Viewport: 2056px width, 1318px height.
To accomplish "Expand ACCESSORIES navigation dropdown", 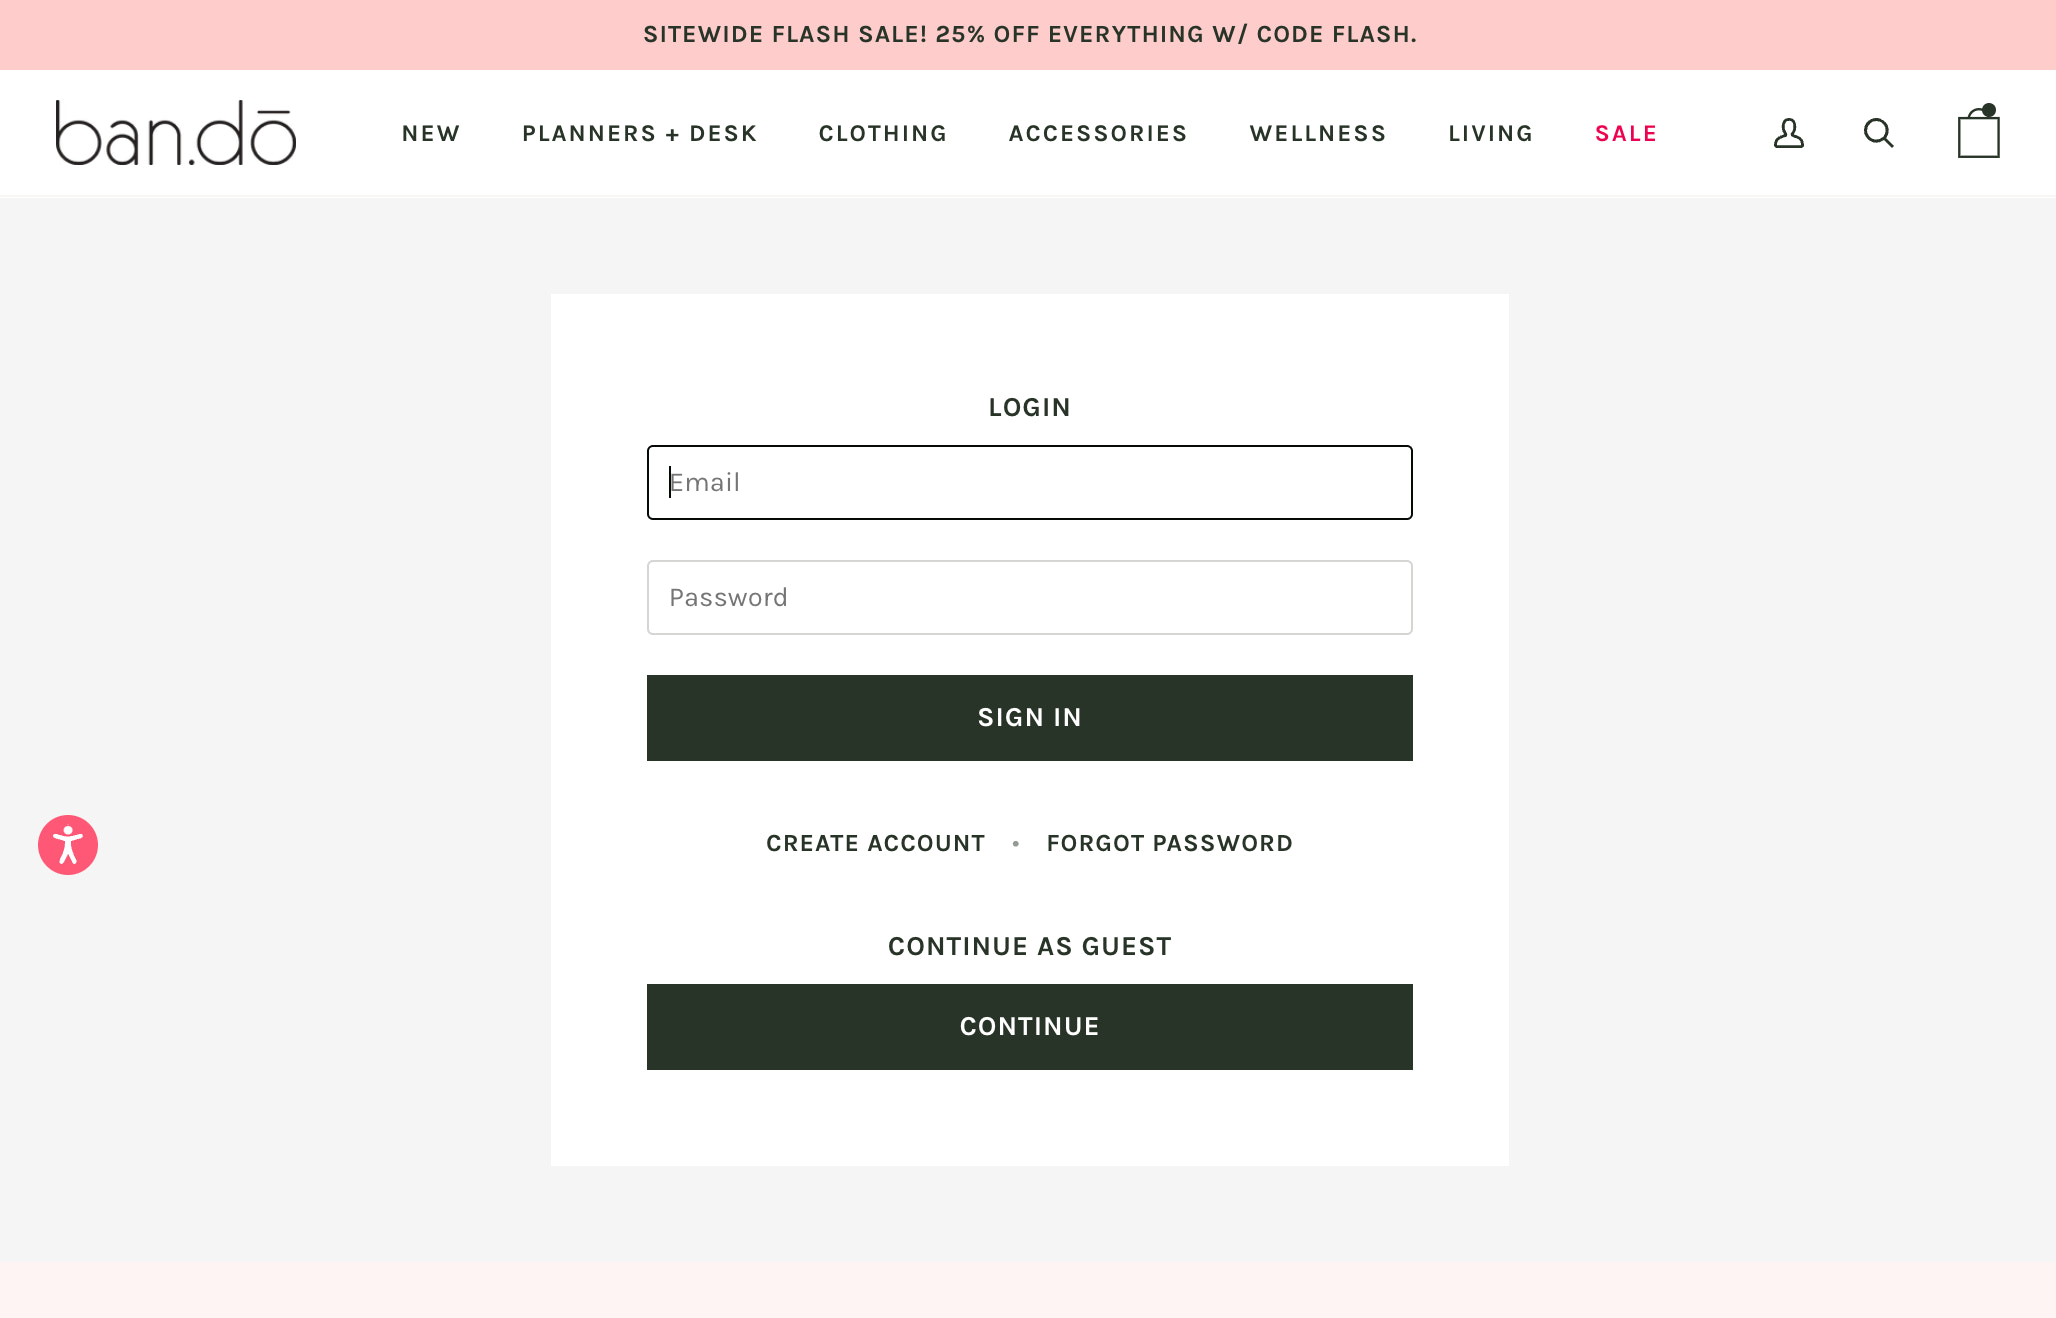I will tap(1098, 132).
